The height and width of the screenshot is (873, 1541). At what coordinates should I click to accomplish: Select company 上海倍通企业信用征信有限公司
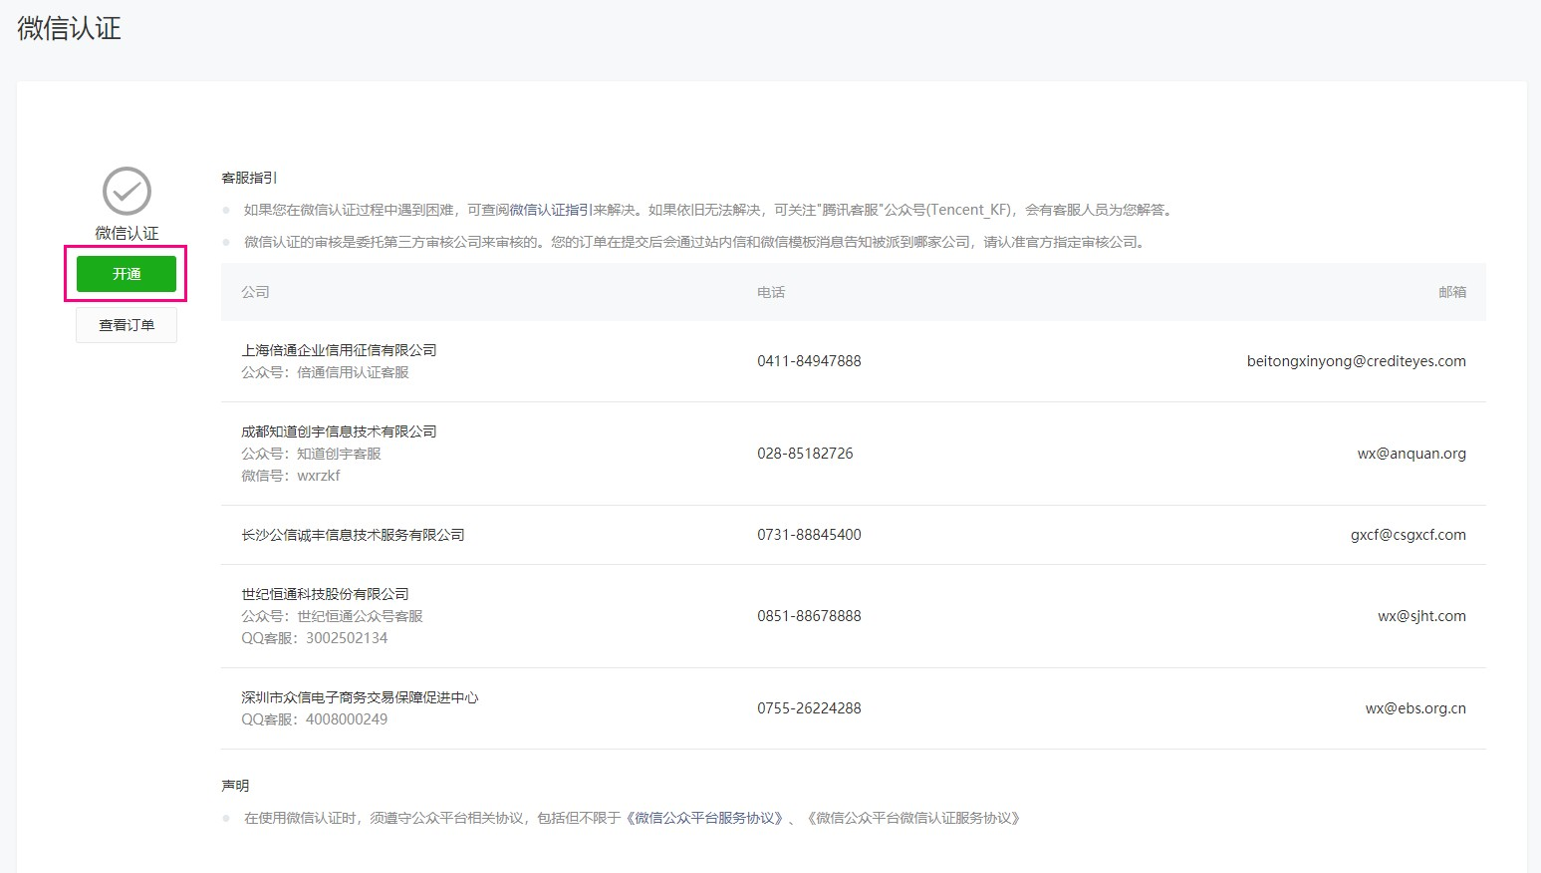click(339, 350)
